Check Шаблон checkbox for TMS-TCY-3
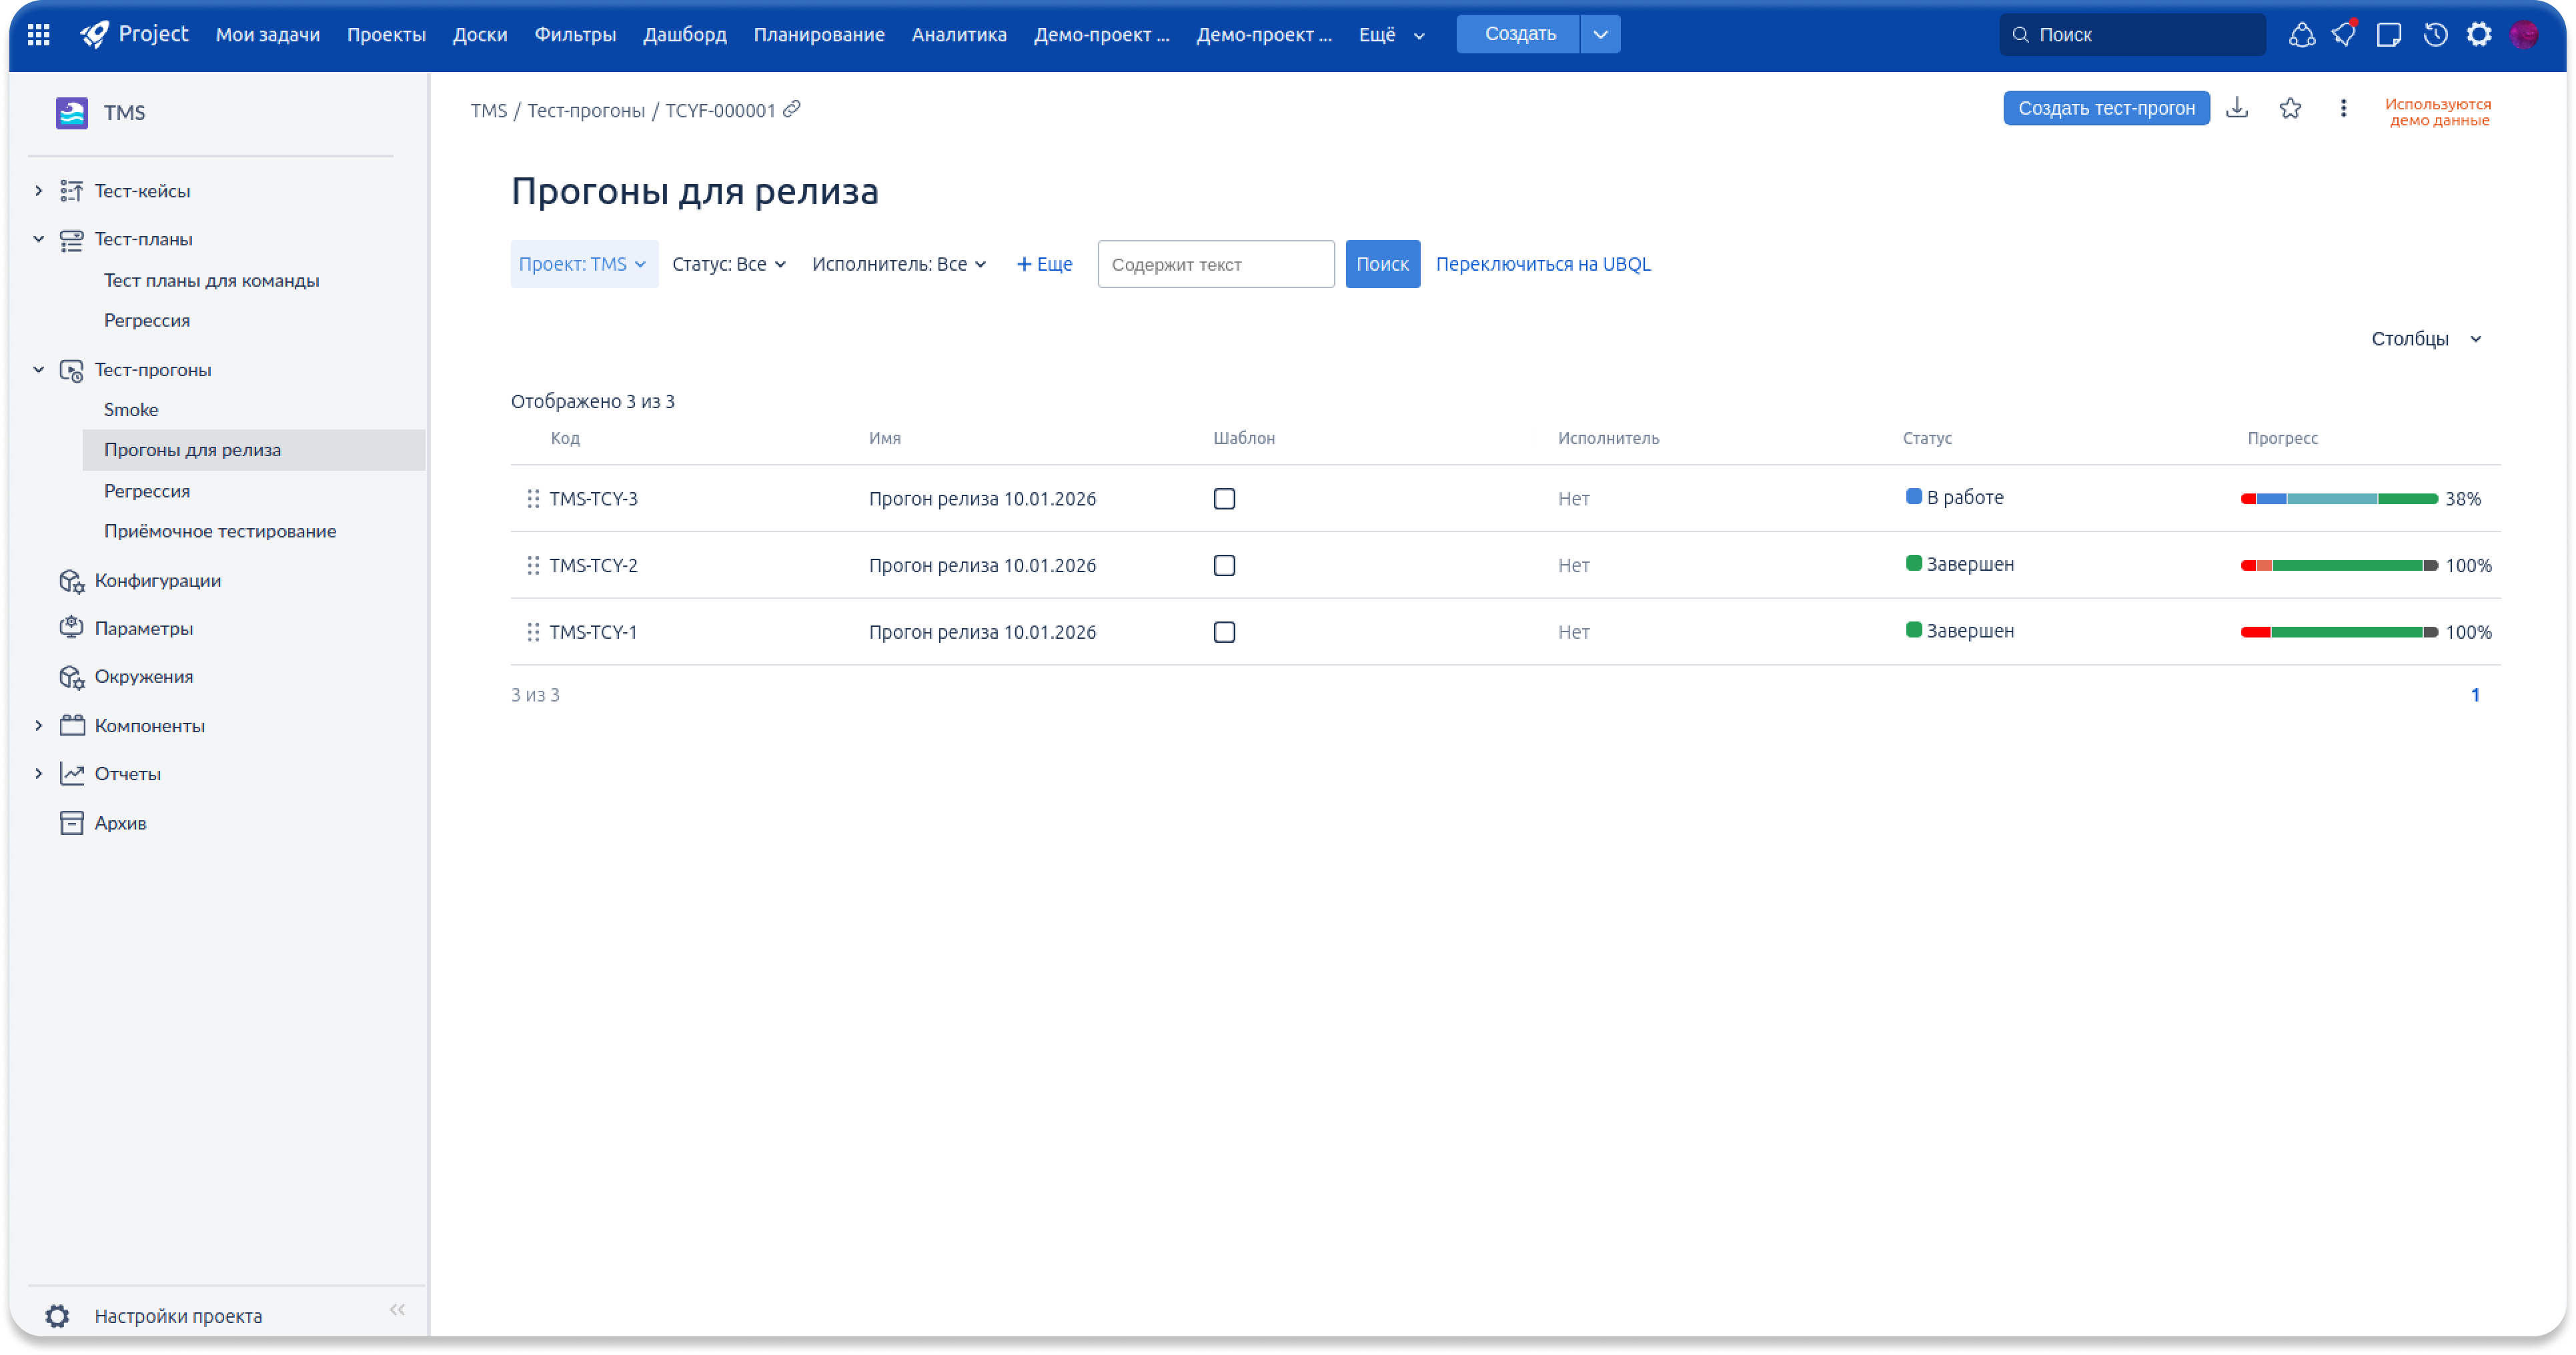 1224,499
